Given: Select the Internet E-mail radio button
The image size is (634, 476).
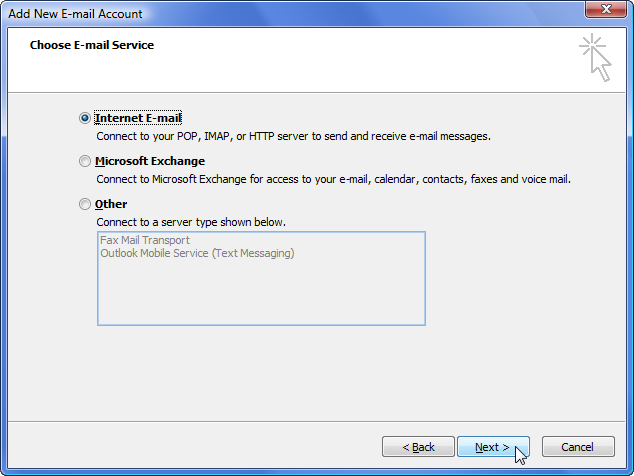Looking at the screenshot, I should click(x=85, y=118).
